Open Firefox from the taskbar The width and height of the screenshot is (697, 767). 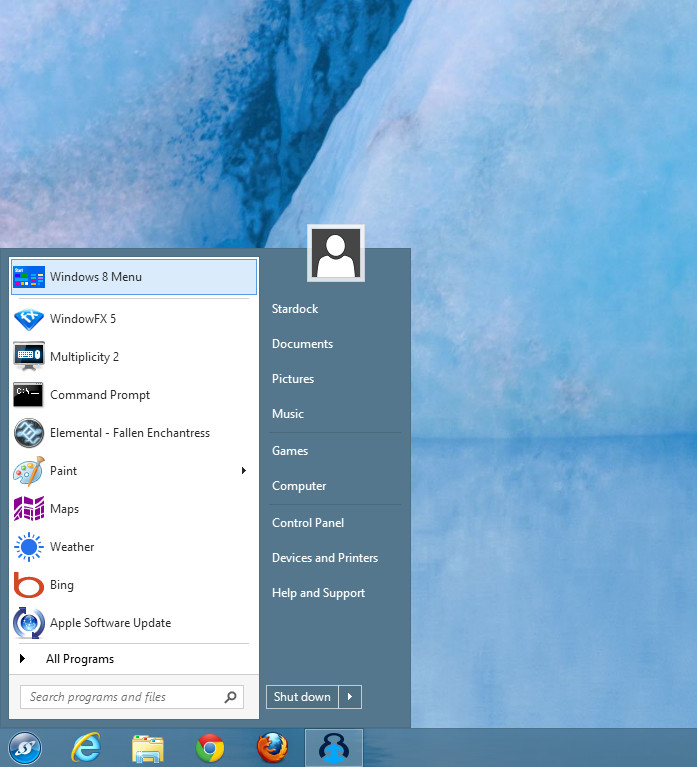pos(272,747)
